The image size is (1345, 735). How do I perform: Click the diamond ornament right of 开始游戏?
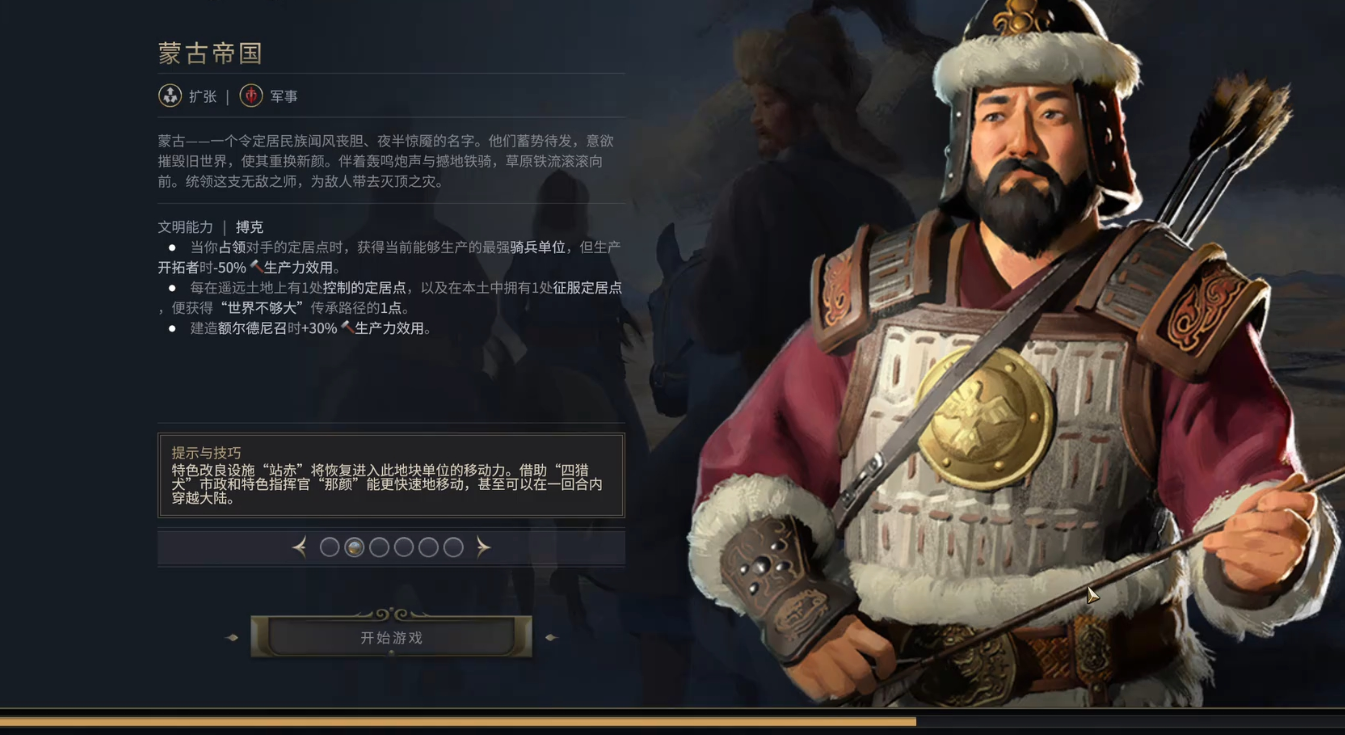click(550, 637)
